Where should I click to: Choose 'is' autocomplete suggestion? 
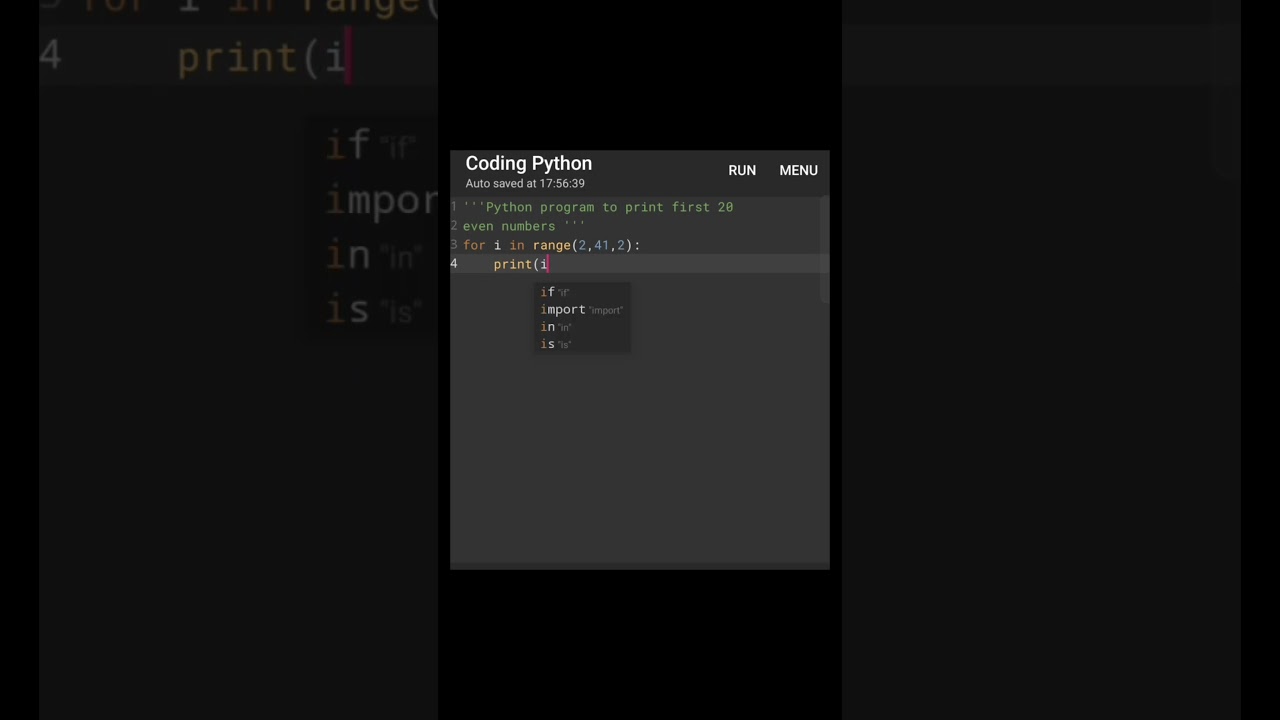pyautogui.click(x=584, y=344)
